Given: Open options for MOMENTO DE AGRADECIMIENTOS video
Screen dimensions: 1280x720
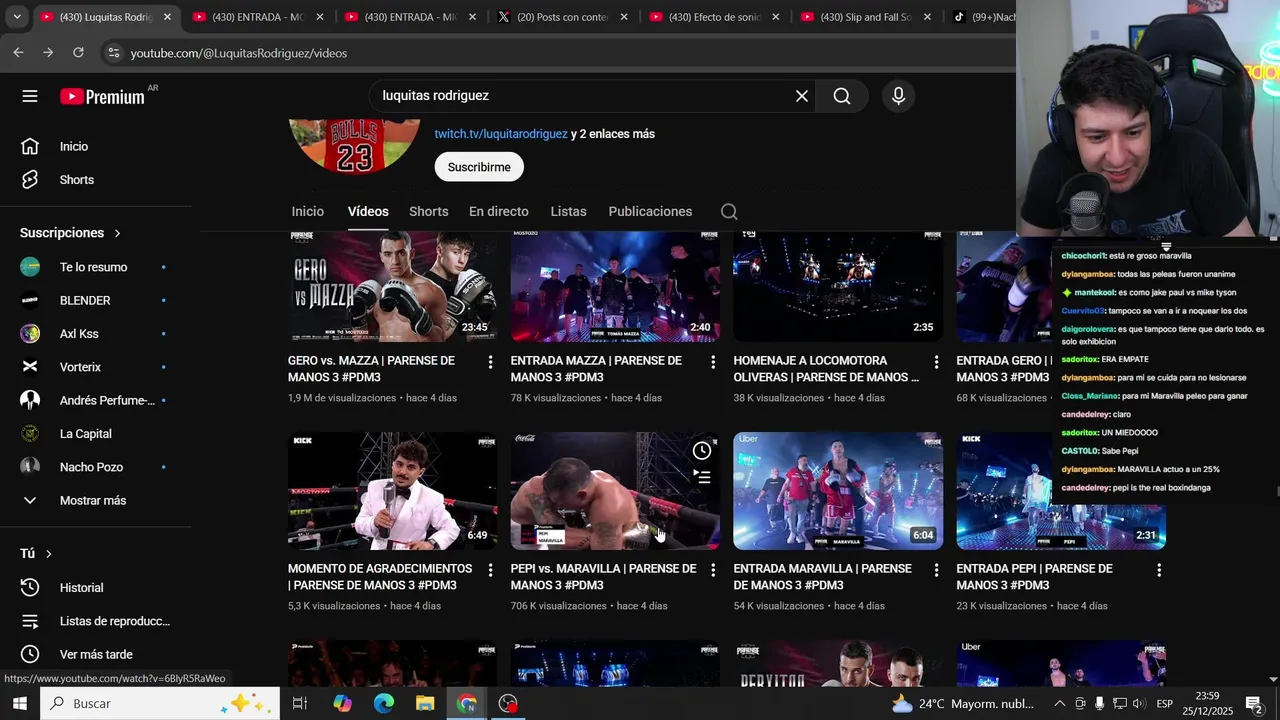Looking at the screenshot, I should [490, 570].
